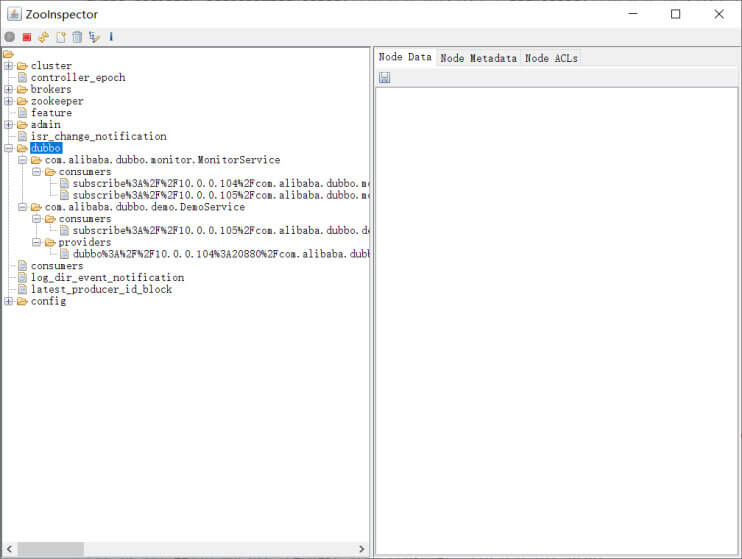Click the tree scrollbar left arrow
The width and height of the screenshot is (742, 559).
coord(9,549)
